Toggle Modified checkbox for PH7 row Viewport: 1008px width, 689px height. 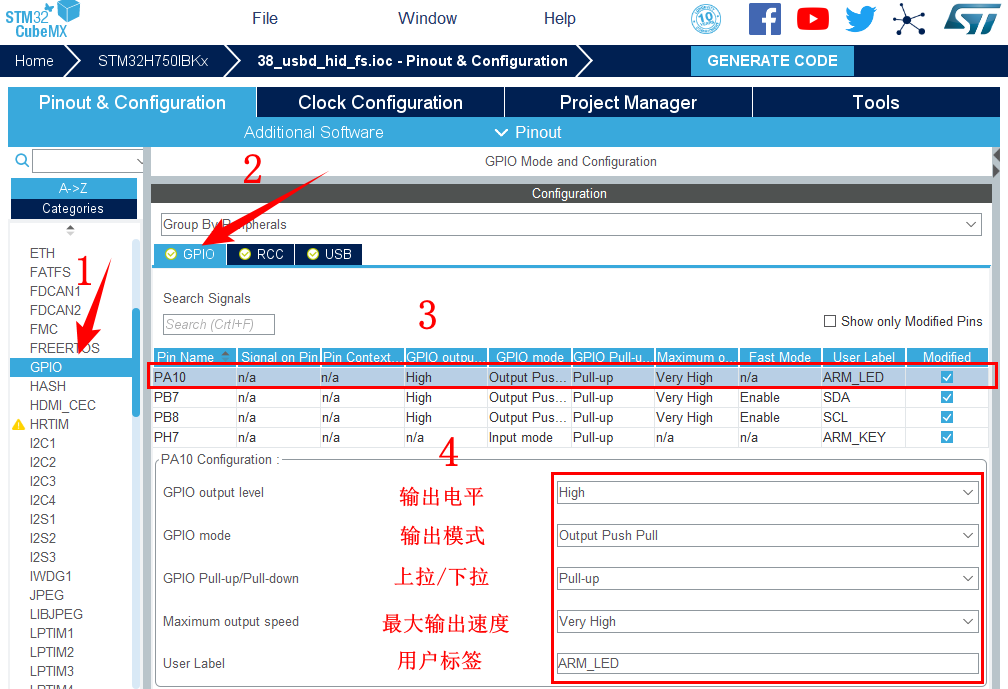947,437
